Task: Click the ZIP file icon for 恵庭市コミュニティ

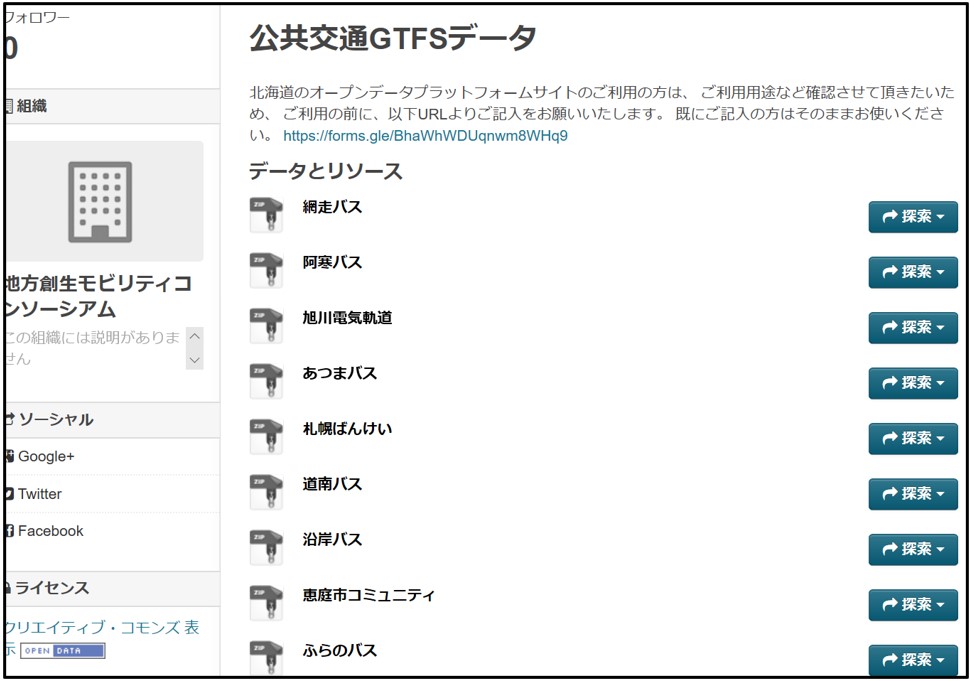Action: pos(266,602)
